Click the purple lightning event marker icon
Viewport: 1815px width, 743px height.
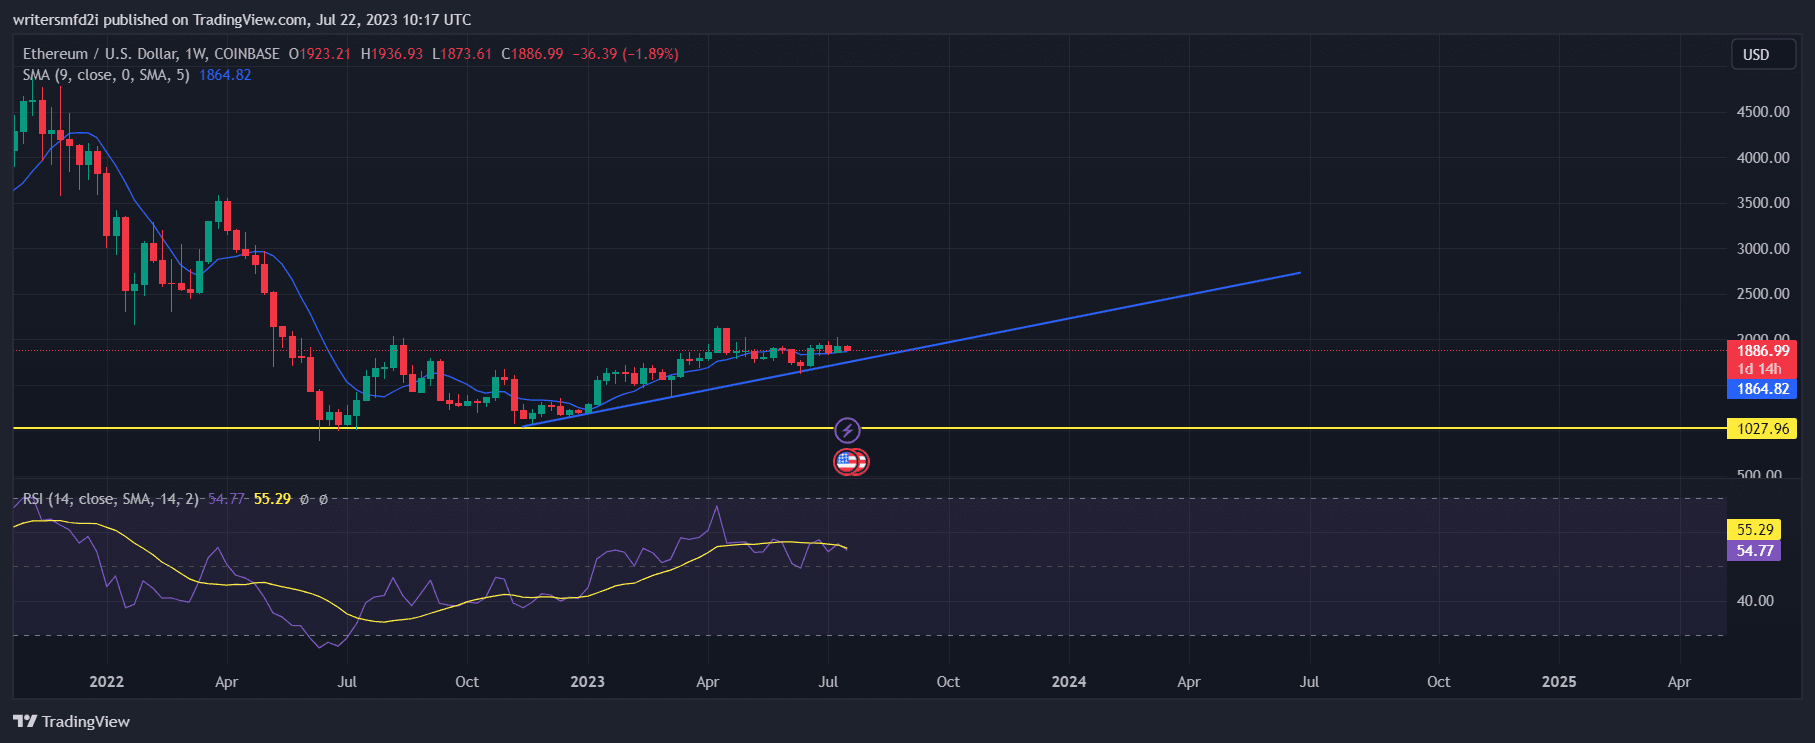coord(847,431)
